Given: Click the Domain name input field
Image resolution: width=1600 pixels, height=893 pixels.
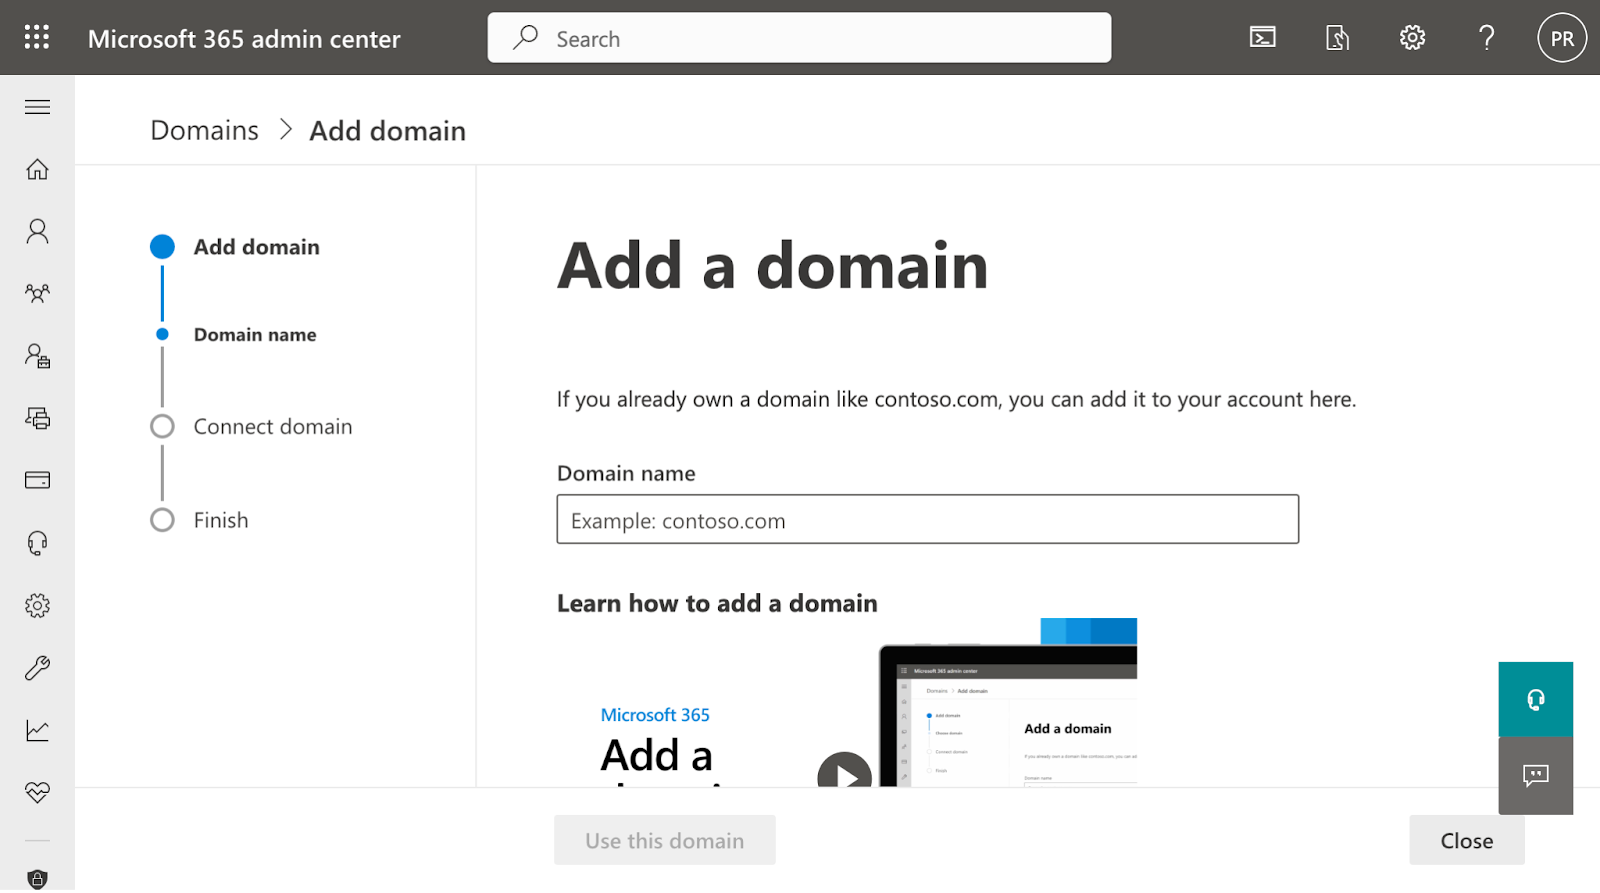Looking at the screenshot, I should tap(928, 520).
